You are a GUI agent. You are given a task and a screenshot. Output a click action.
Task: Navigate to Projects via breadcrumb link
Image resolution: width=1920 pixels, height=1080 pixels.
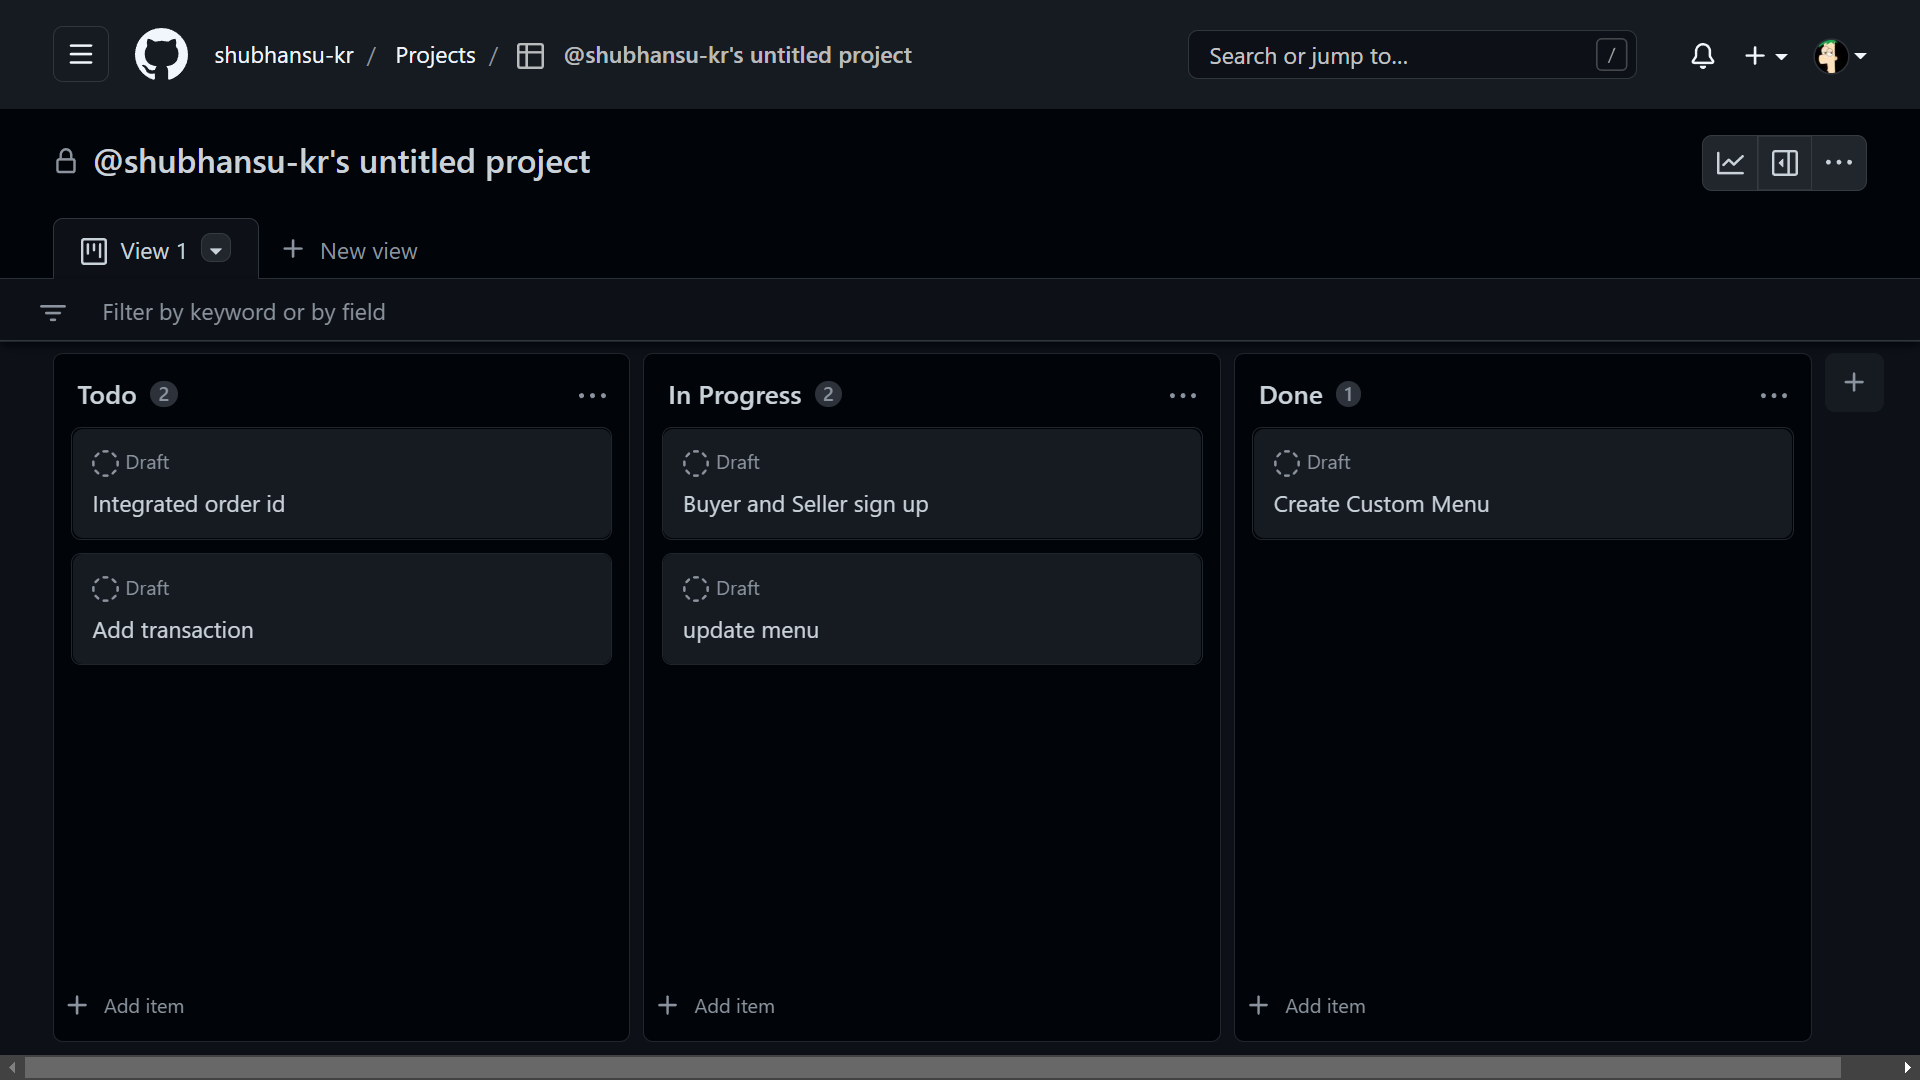[x=435, y=55]
